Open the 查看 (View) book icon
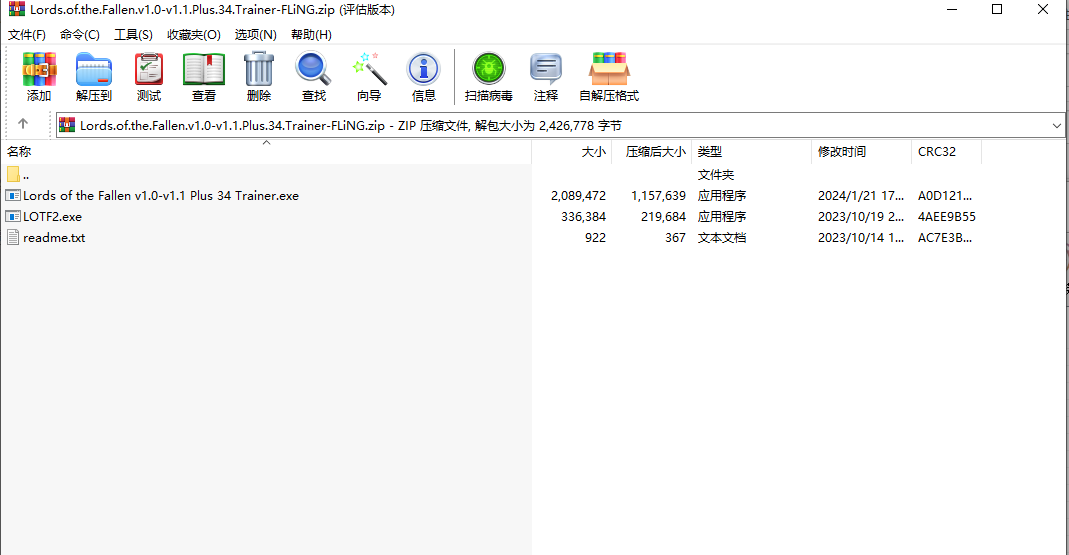 [204, 71]
